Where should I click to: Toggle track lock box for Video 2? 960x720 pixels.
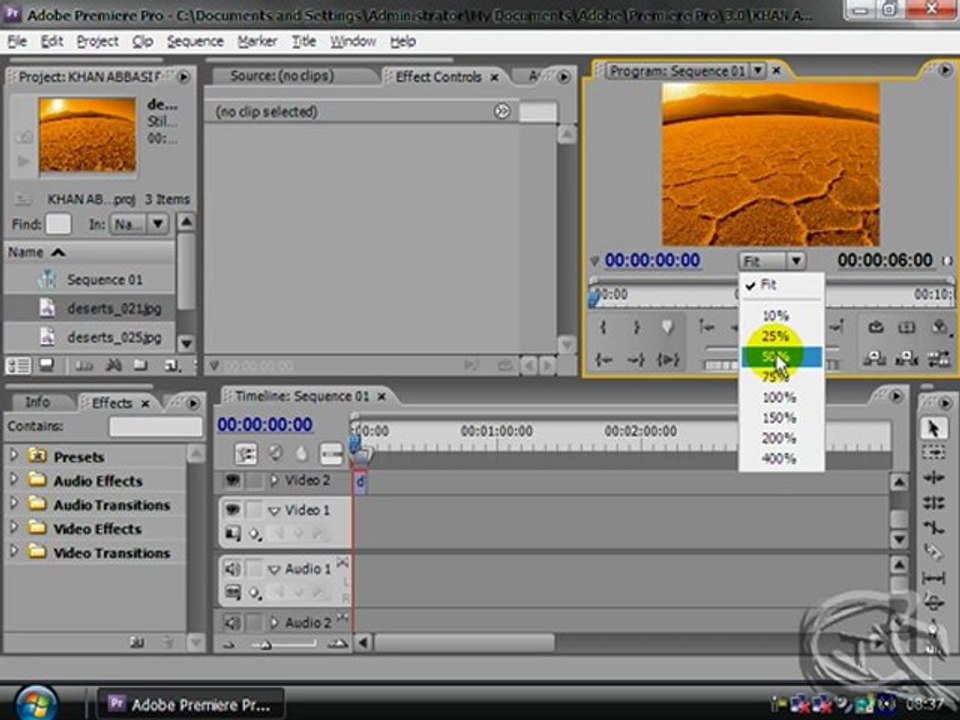pyautogui.click(x=254, y=481)
